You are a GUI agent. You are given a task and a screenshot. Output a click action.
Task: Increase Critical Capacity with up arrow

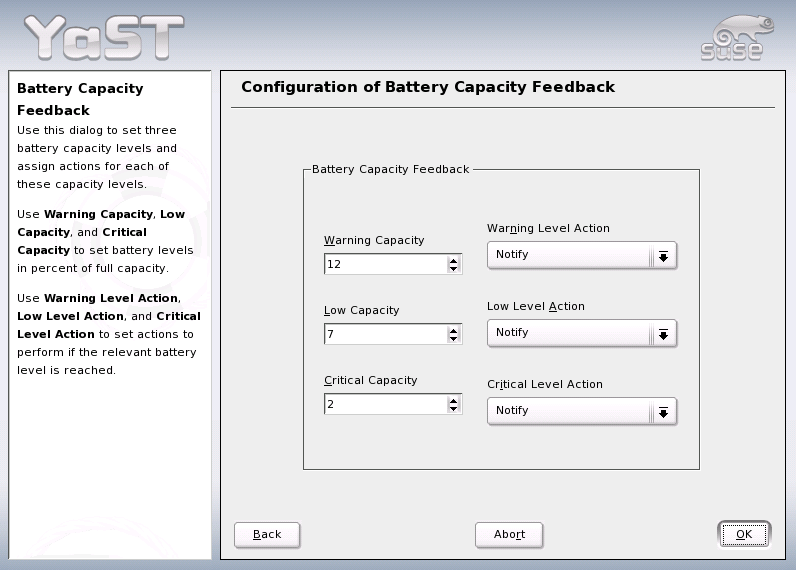pyautogui.click(x=453, y=400)
